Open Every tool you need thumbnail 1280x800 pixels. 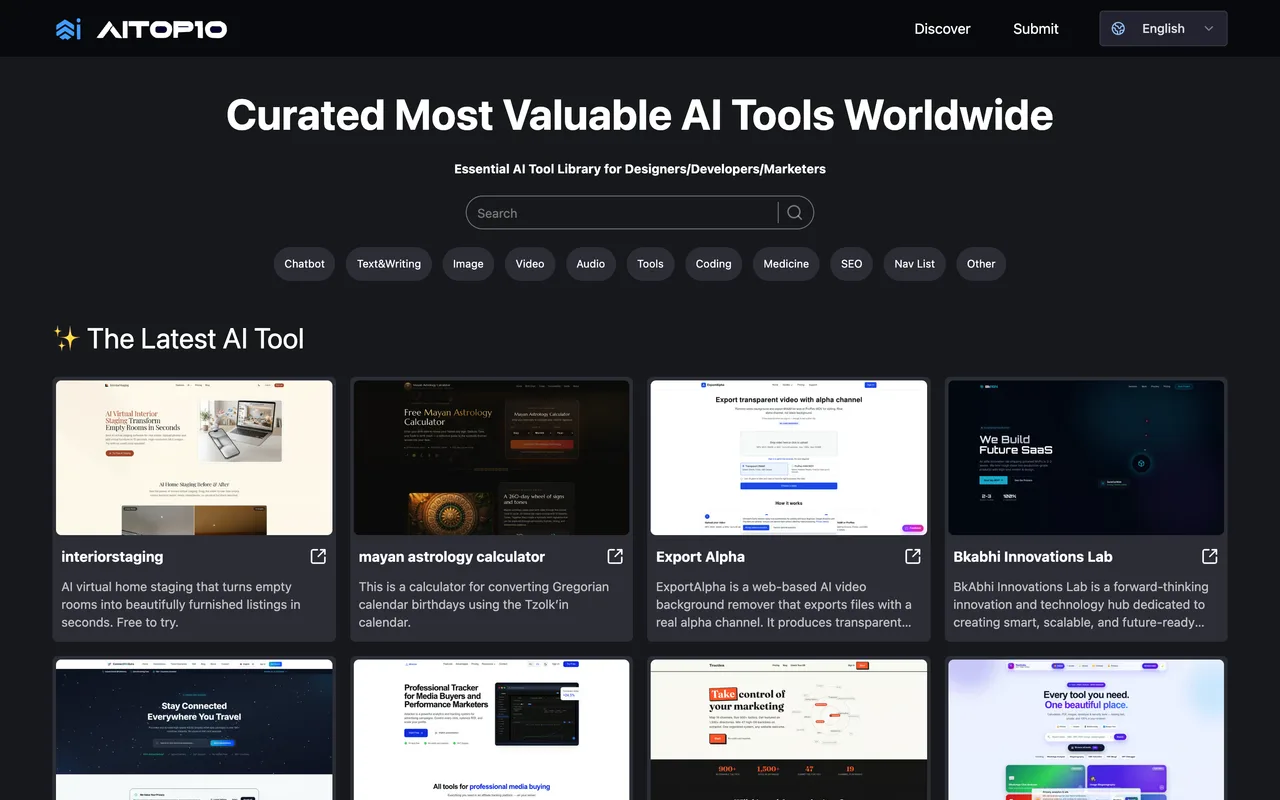click(1086, 729)
